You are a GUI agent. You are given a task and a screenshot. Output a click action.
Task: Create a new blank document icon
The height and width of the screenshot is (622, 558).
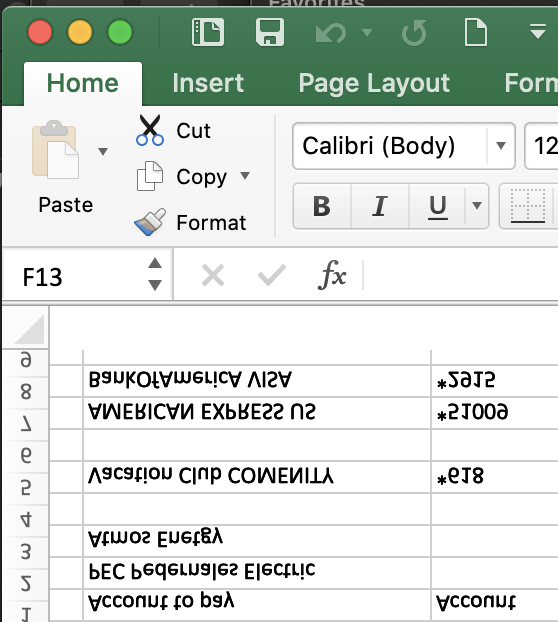476,32
